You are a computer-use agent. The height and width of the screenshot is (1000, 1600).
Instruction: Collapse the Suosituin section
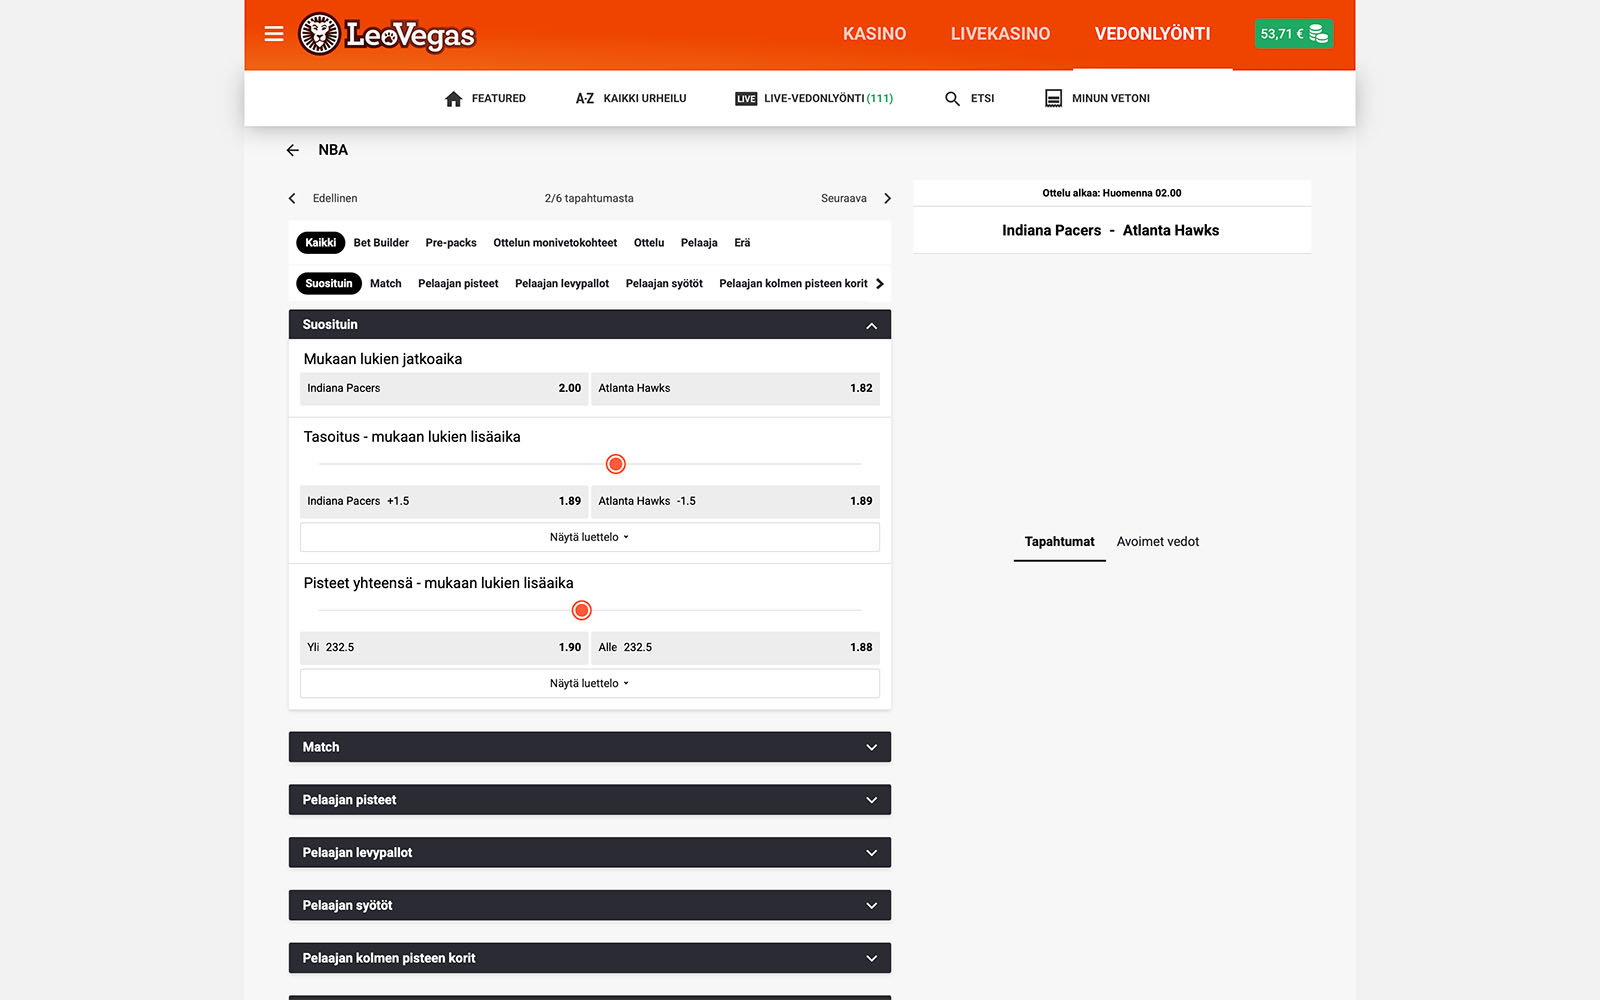(871, 325)
